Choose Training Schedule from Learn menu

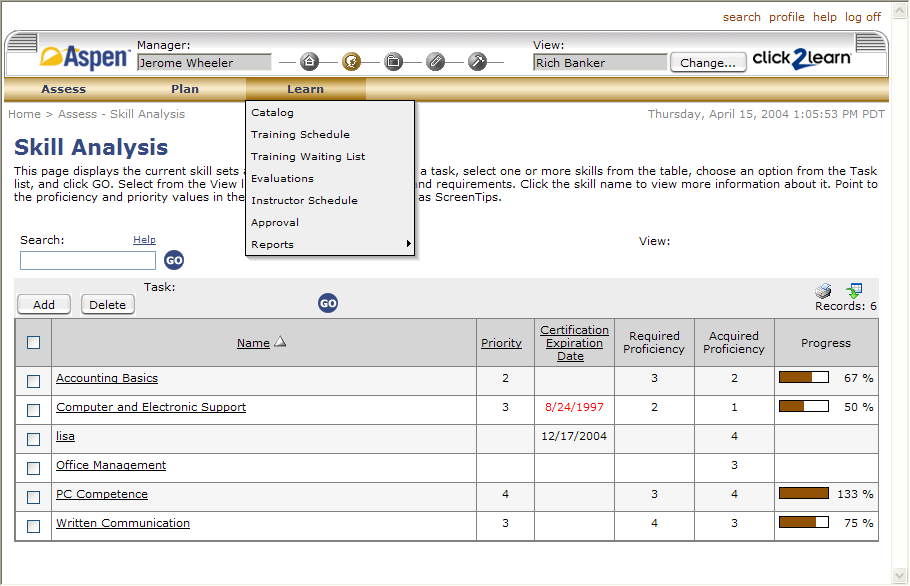[300, 135]
